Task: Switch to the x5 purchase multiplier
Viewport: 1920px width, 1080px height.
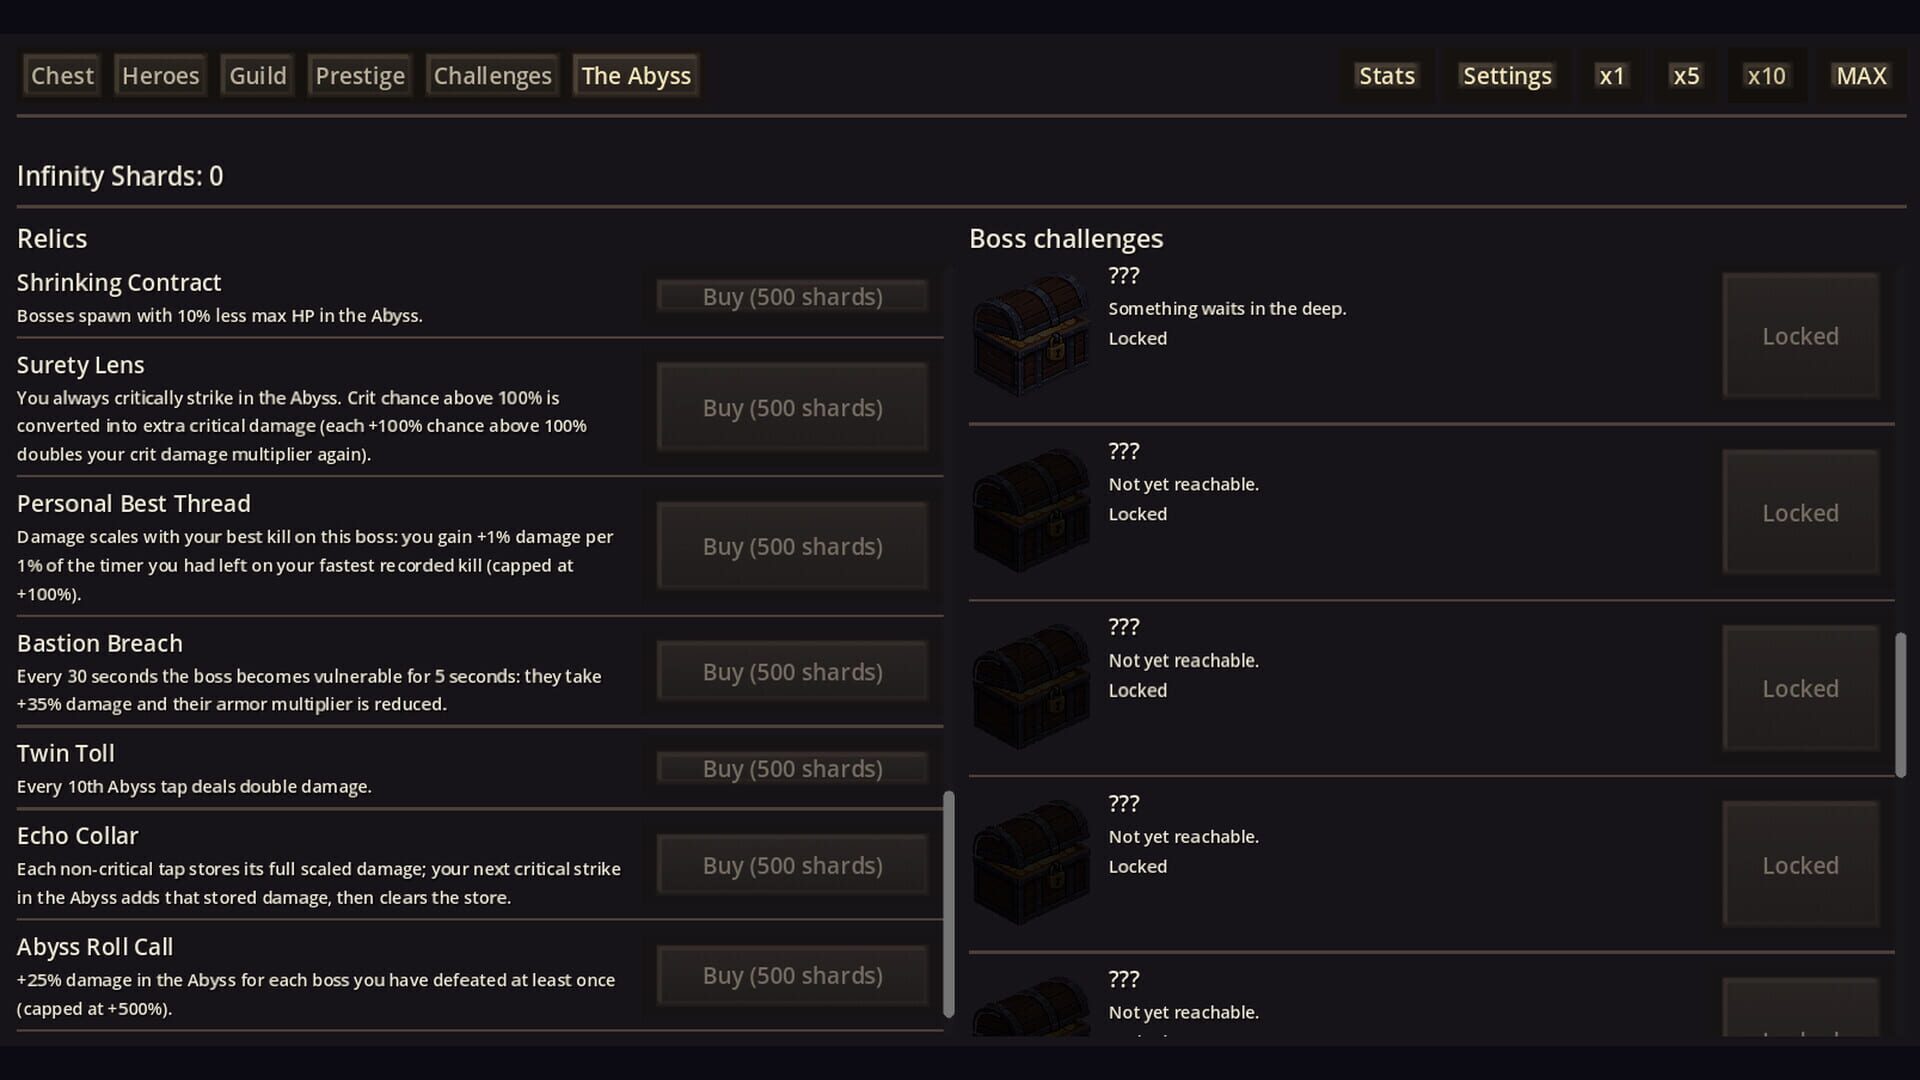Action: 1684,75
